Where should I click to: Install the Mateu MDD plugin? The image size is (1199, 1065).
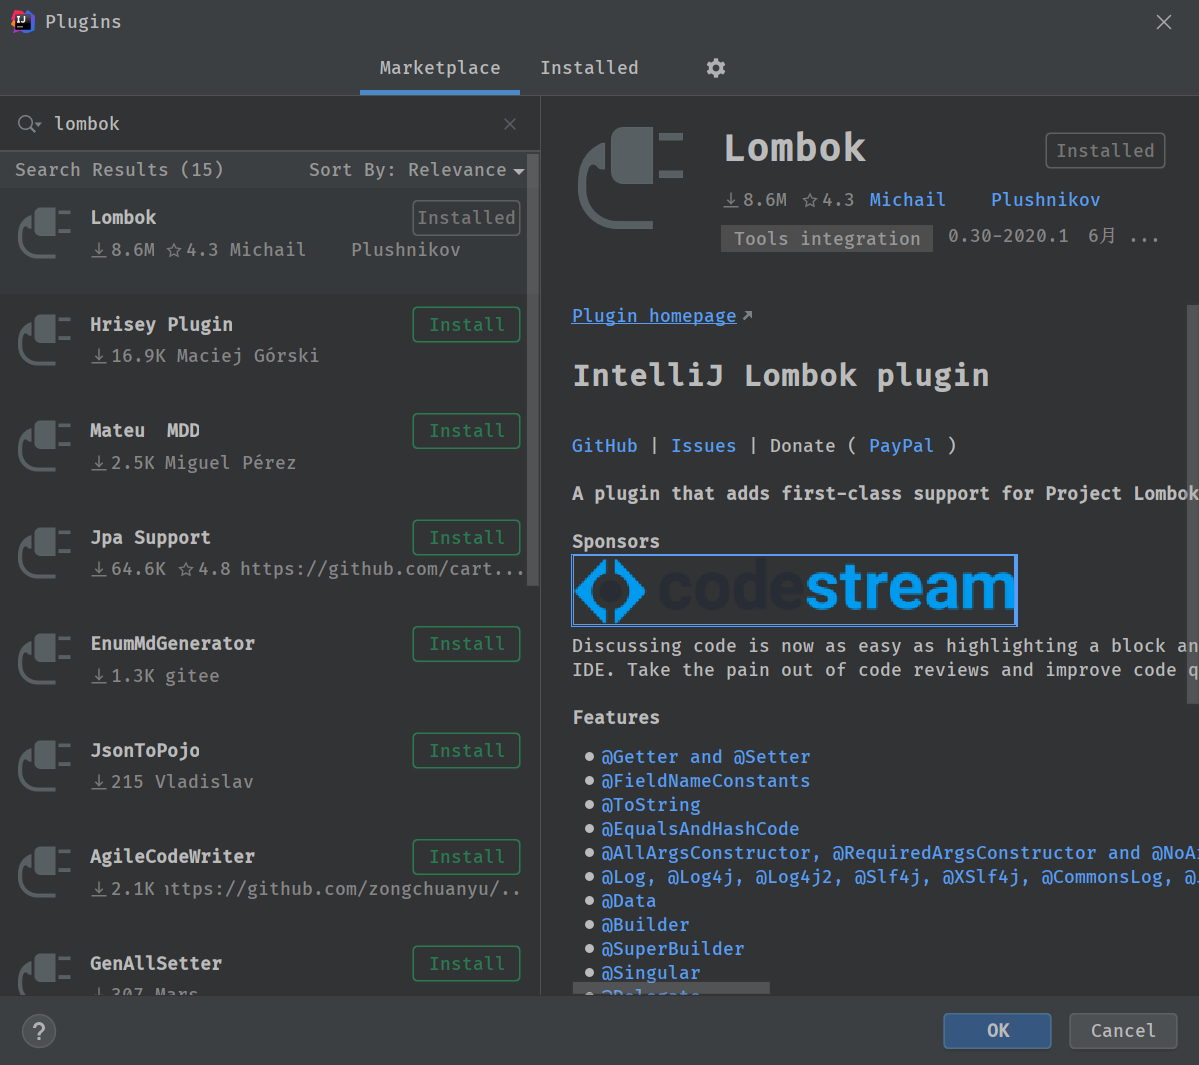click(x=466, y=431)
